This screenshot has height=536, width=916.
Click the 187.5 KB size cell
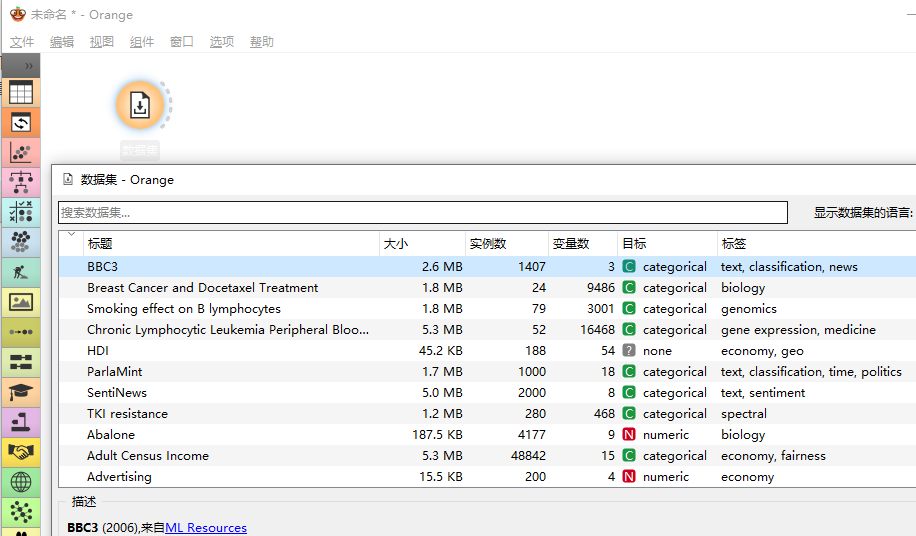pos(438,435)
